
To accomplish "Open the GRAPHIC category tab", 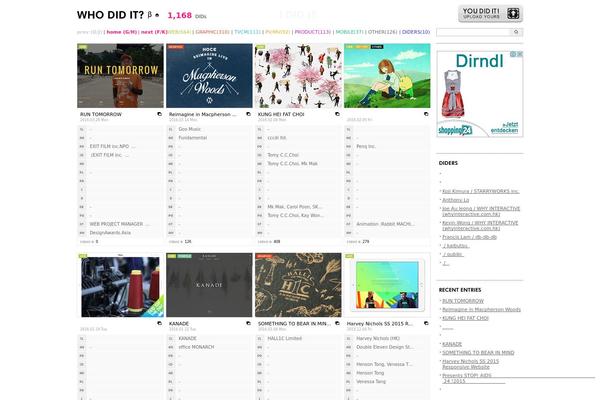I will pos(212,32).
